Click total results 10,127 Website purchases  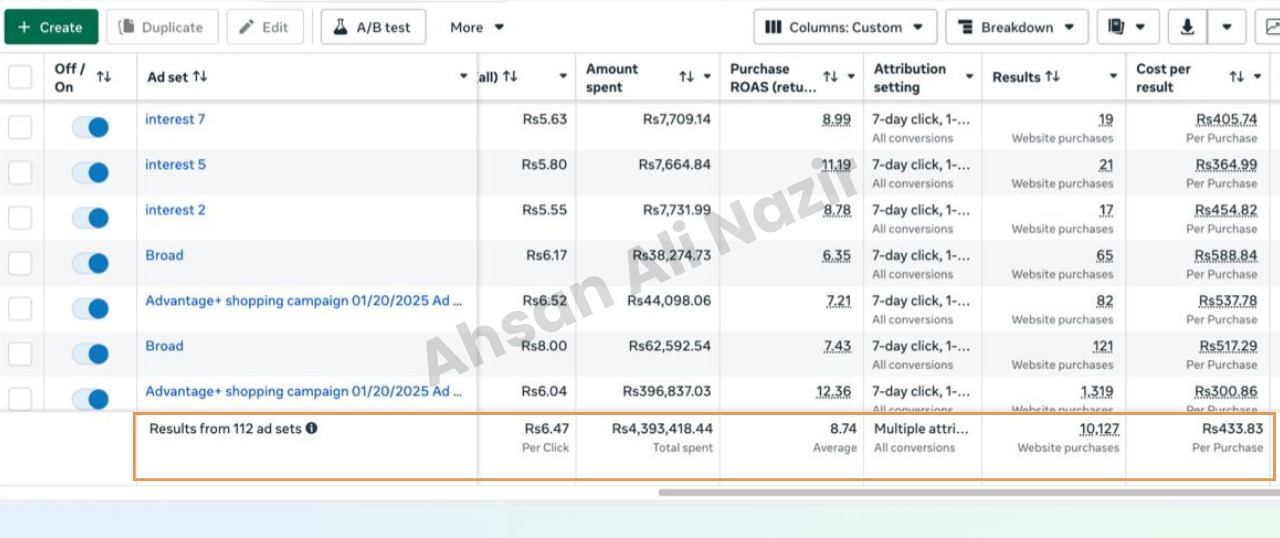tap(1099, 428)
